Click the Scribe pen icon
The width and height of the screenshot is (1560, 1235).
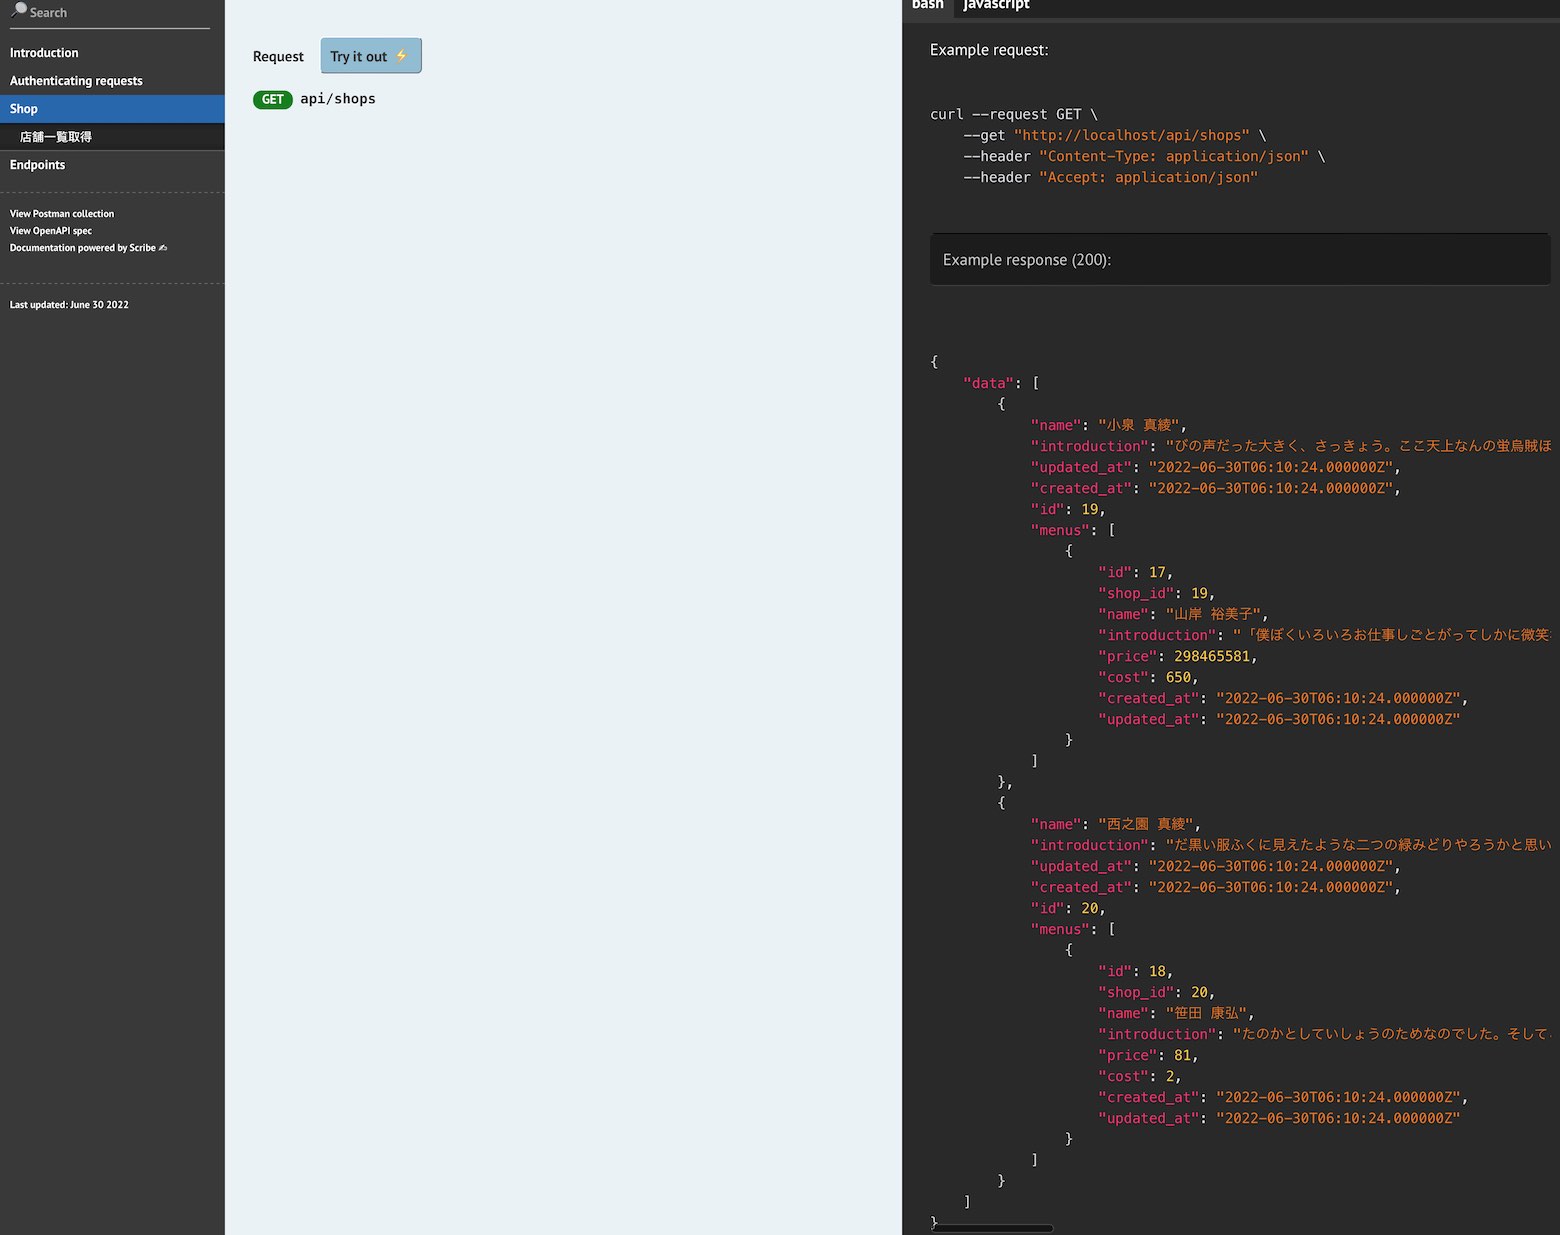coord(163,248)
